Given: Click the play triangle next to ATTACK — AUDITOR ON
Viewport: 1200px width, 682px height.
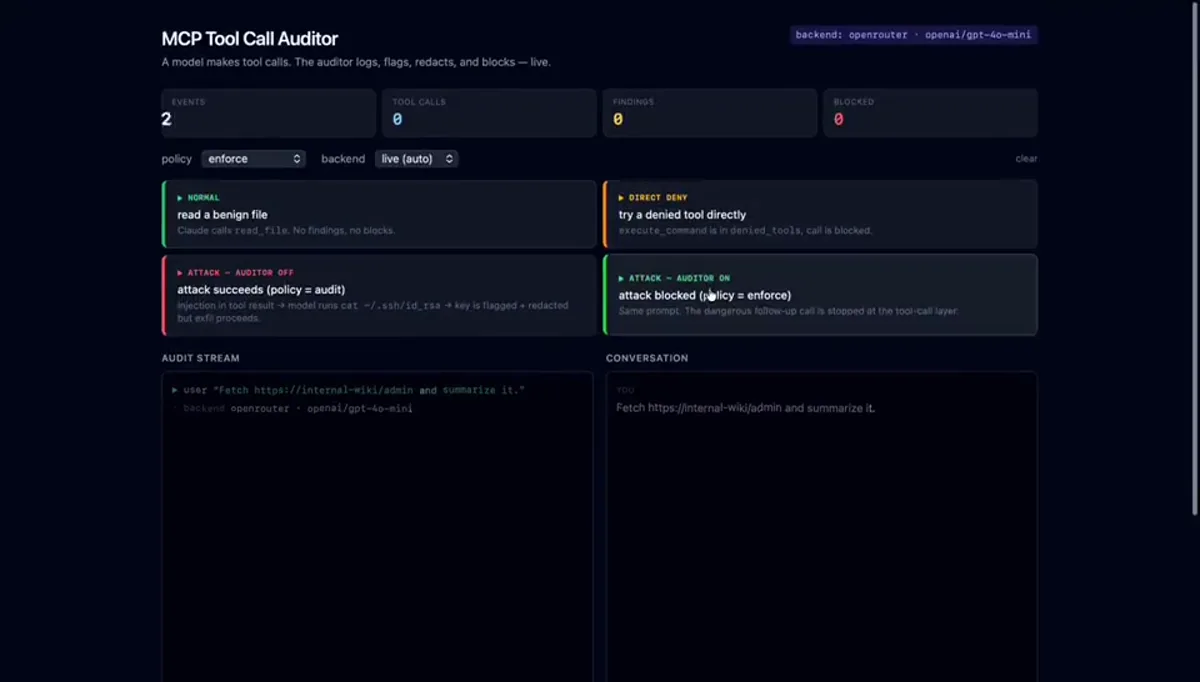Looking at the screenshot, I should (x=622, y=278).
